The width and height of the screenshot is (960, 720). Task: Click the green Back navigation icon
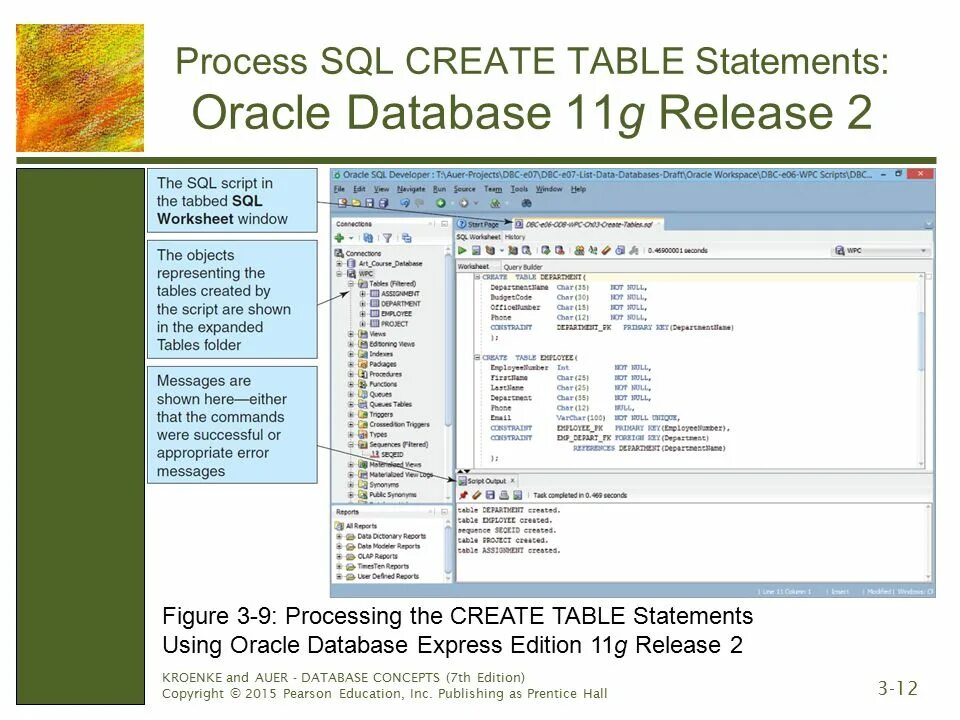point(440,203)
